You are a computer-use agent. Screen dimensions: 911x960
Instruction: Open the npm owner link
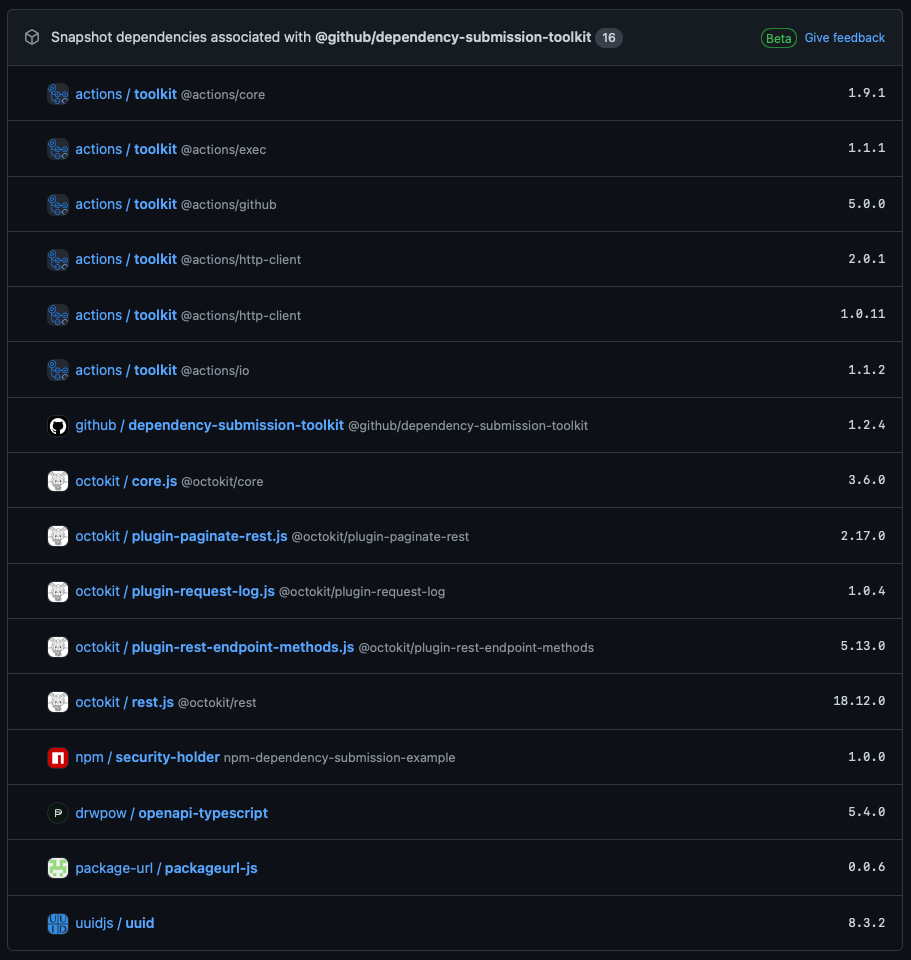point(89,757)
